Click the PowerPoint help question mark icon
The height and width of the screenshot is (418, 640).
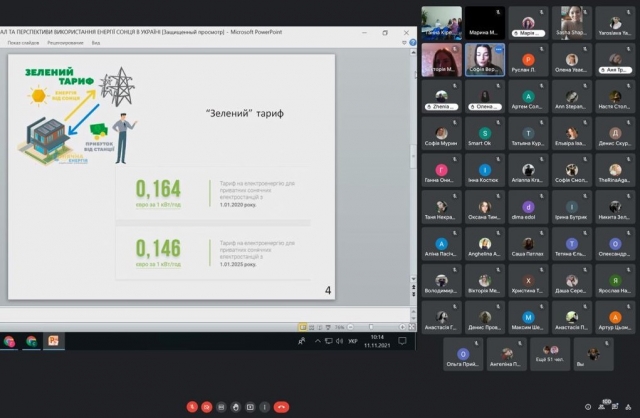point(413,42)
